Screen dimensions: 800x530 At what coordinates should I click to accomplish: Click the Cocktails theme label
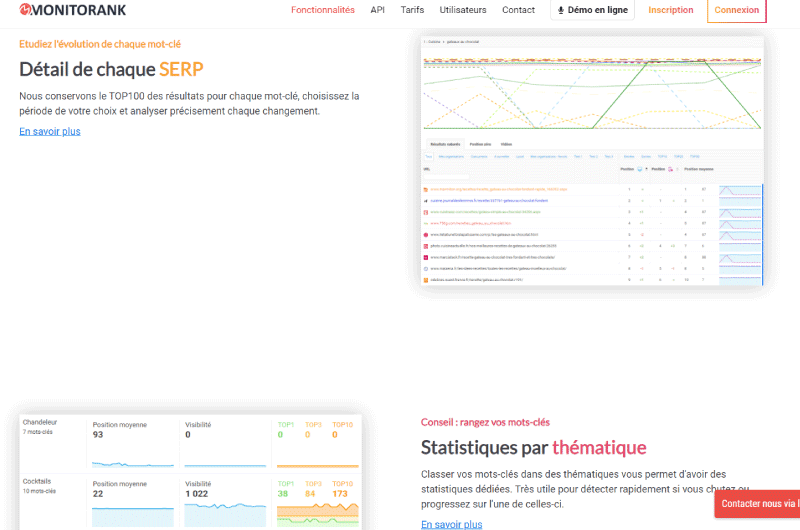(x=37, y=481)
